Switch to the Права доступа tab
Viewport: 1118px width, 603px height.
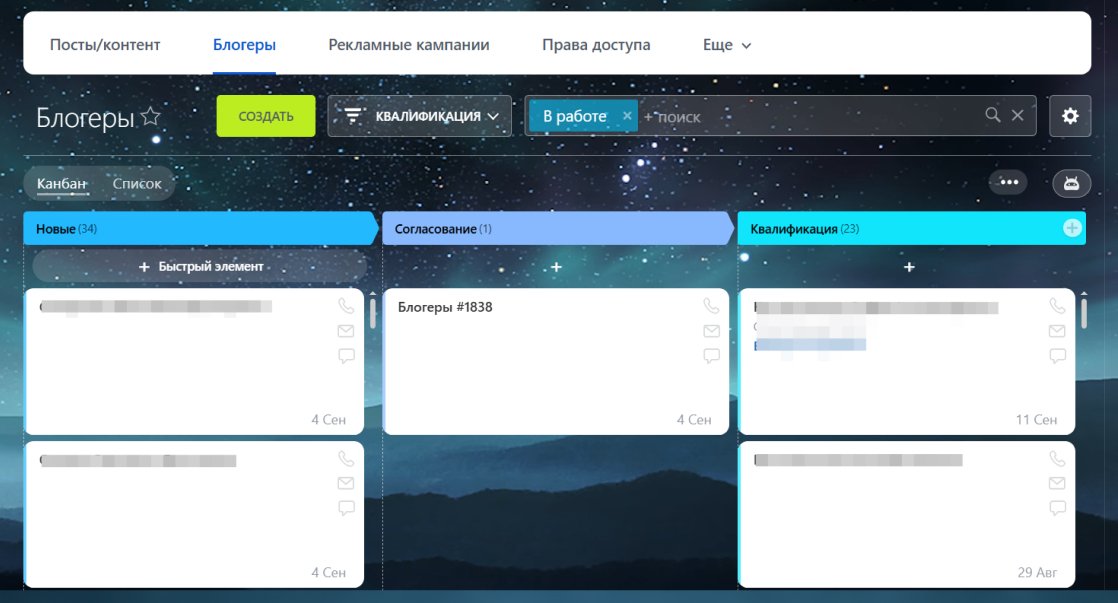pyautogui.click(x=596, y=45)
